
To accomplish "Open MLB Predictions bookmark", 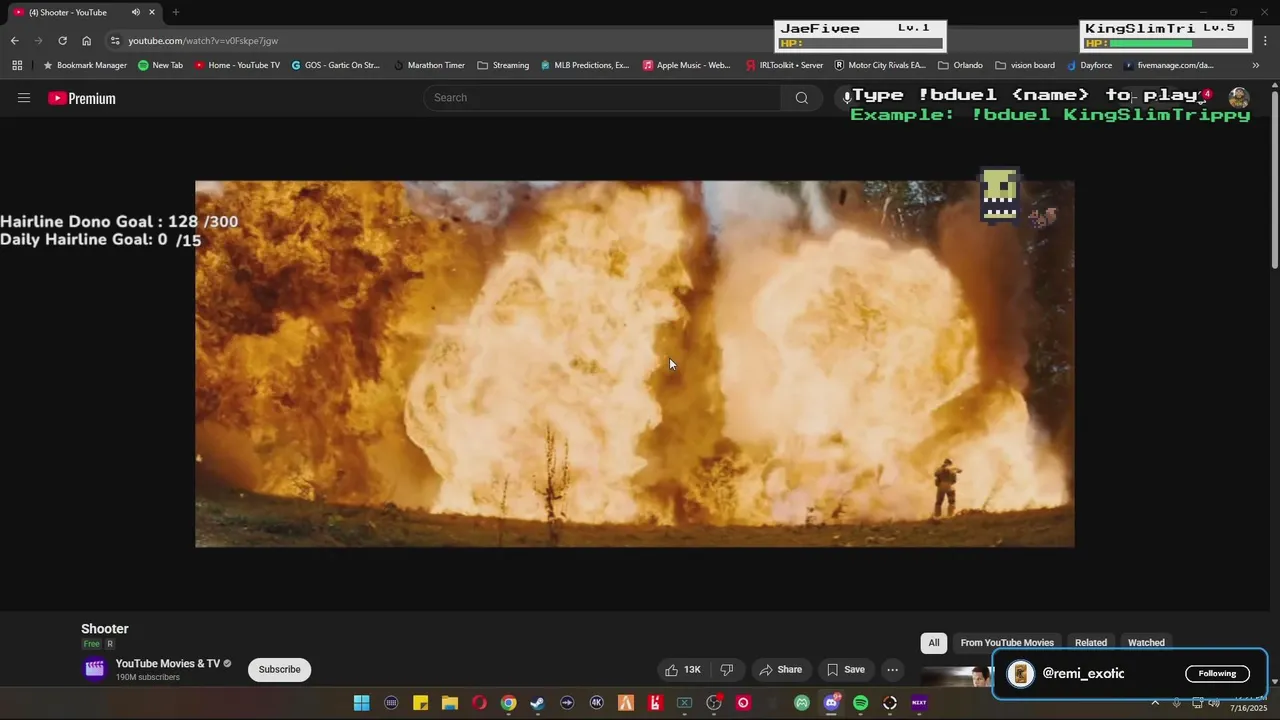I will click(x=585, y=65).
